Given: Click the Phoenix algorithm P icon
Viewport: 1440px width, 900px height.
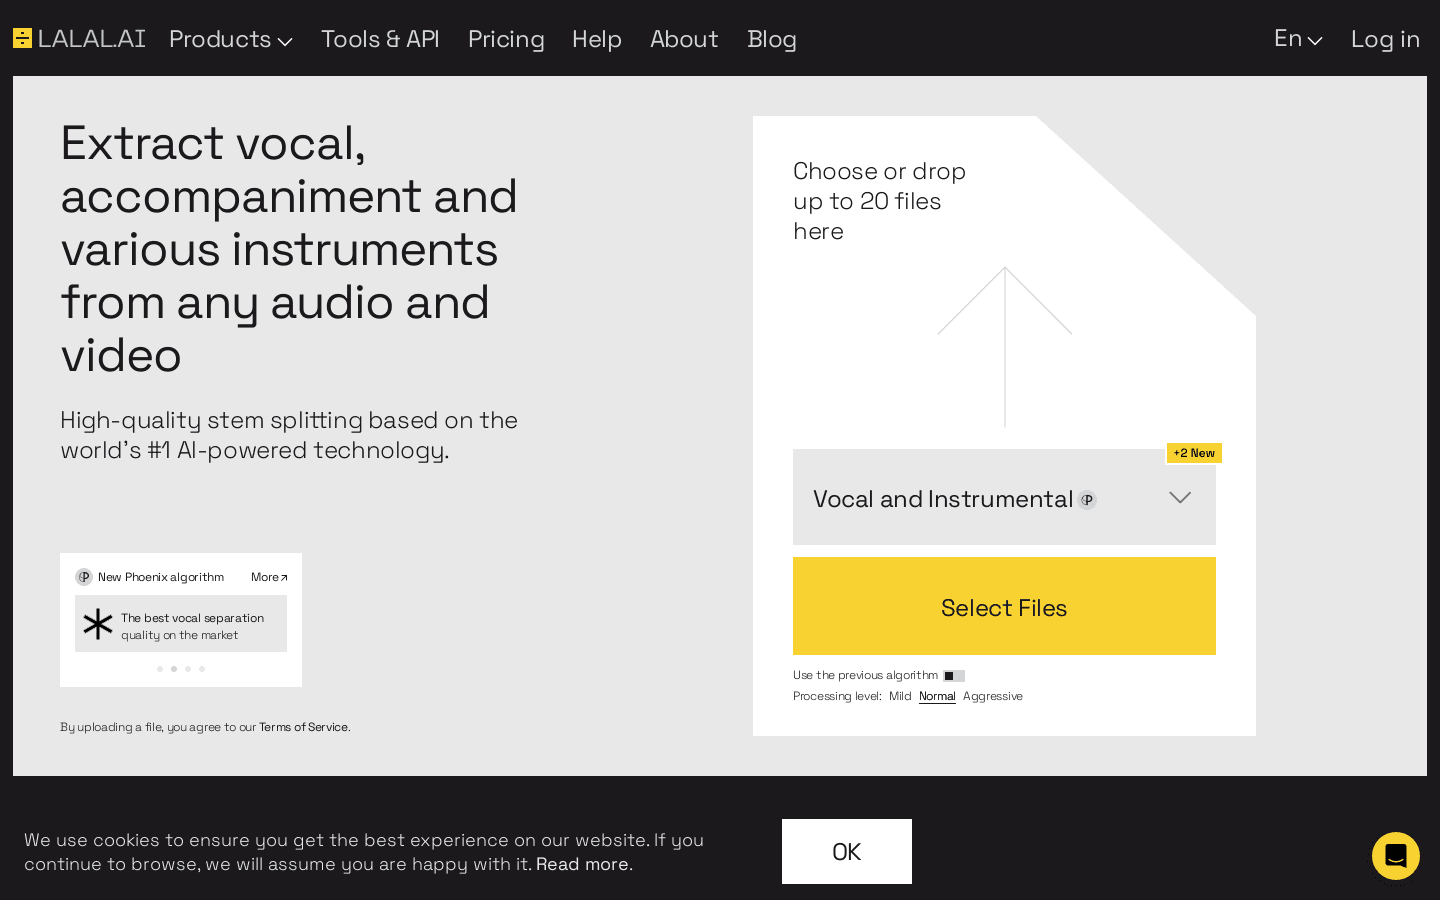Looking at the screenshot, I should point(84,577).
